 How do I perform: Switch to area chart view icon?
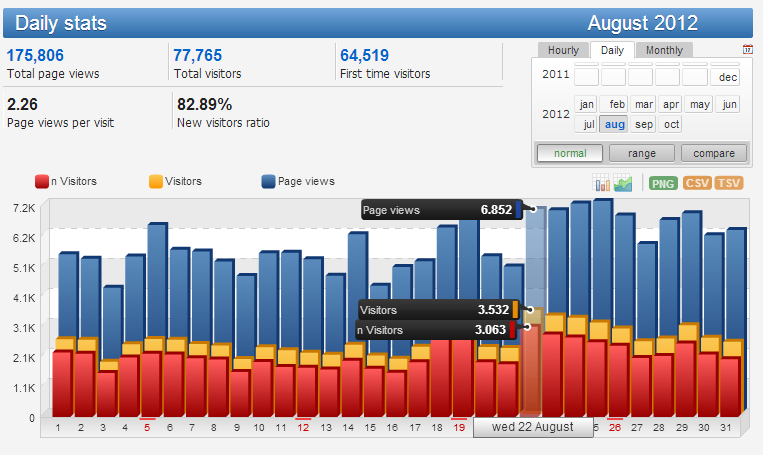[623, 182]
